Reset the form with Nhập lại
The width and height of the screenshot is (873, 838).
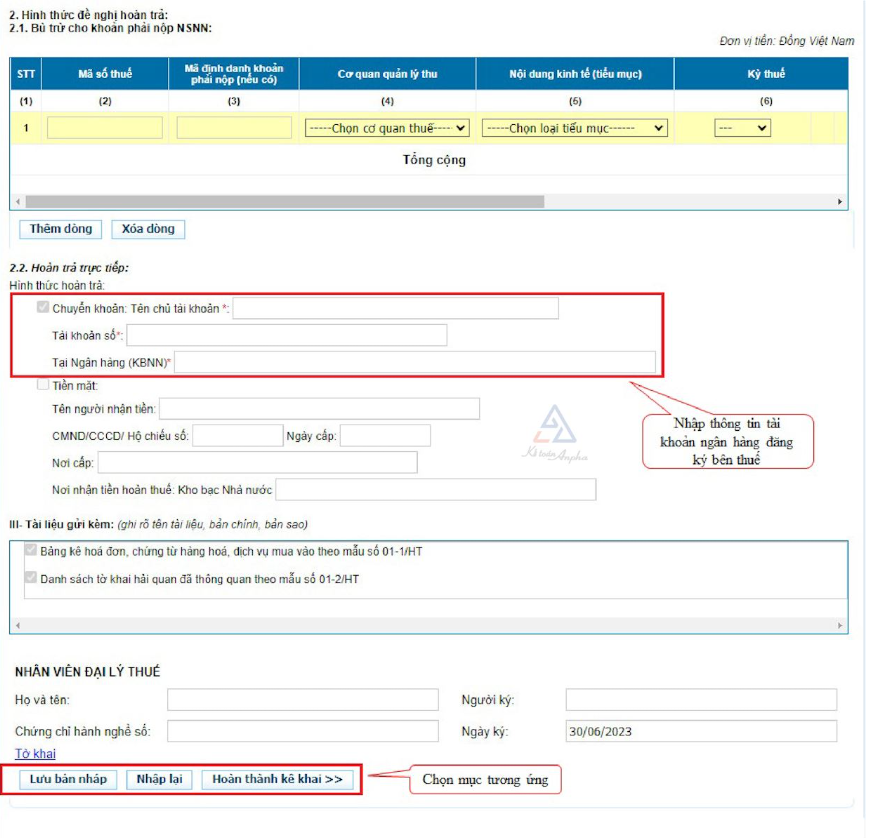click(x=159, y=779)
